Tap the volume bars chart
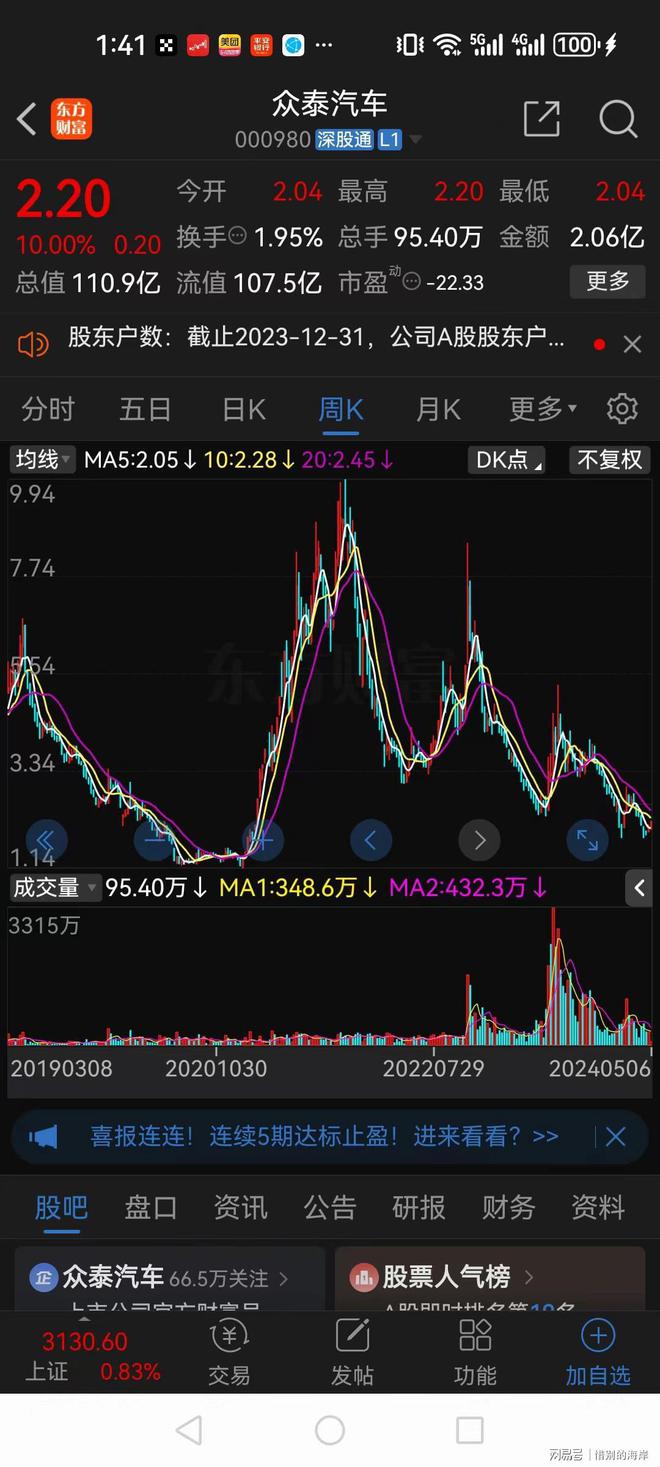660x1467 pixels. click(329, 976)
